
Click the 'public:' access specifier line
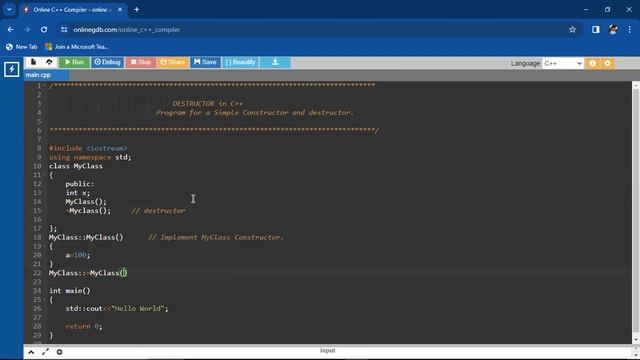(80, 184)
